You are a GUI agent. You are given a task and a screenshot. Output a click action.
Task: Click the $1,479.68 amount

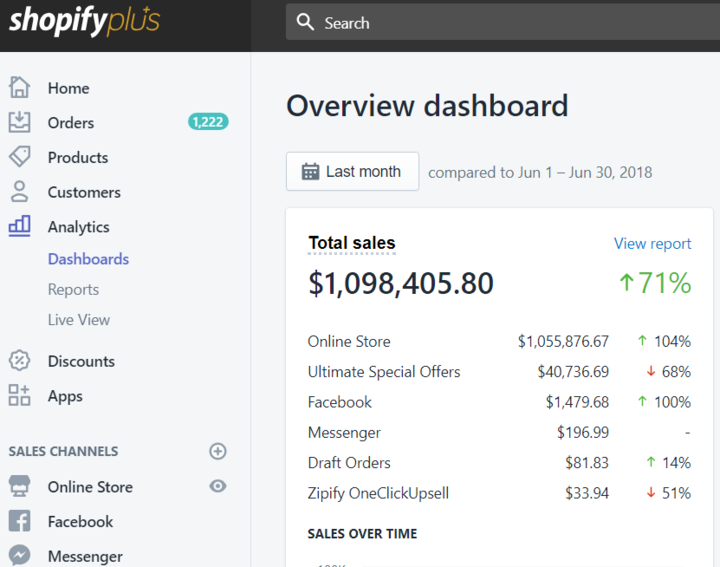click(x=577, y=402)
